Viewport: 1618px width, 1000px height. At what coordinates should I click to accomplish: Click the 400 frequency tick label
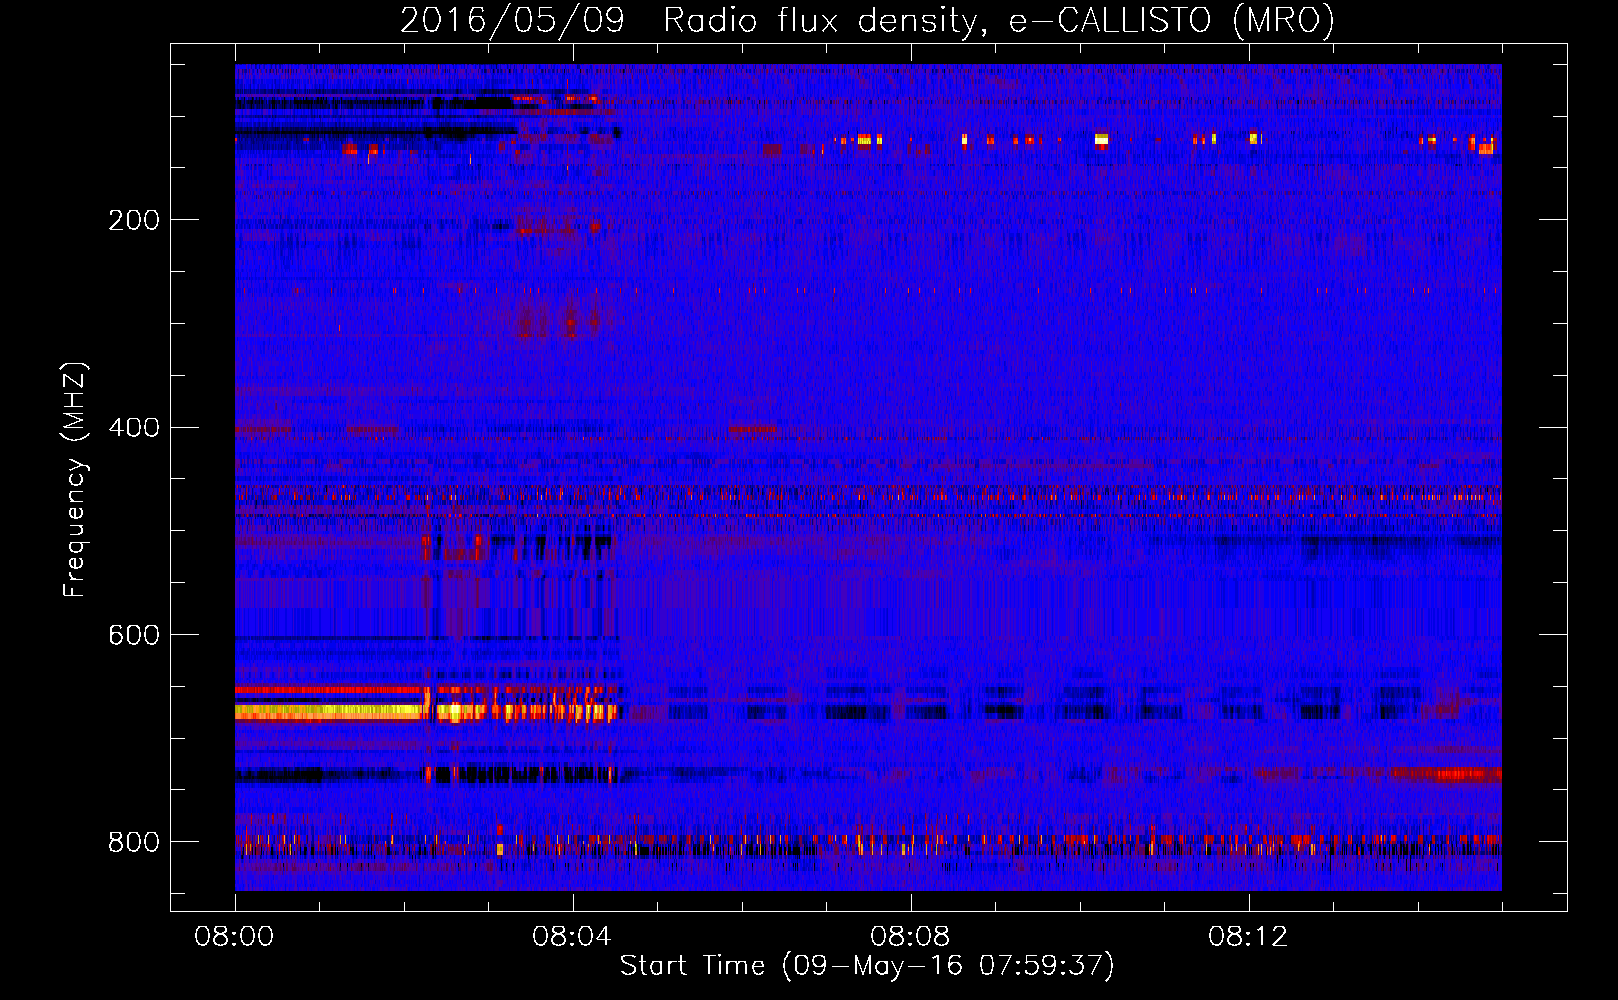click(134, 428)
